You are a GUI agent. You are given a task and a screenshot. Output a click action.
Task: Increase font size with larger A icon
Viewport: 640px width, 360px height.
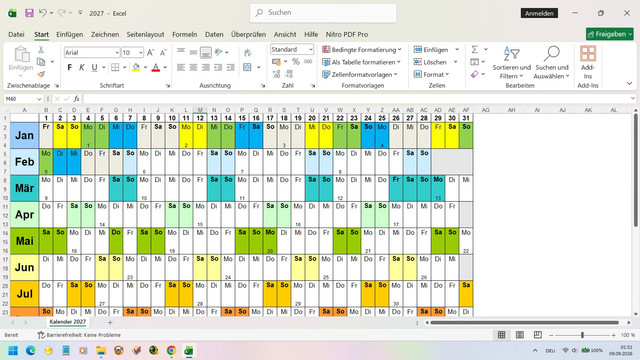(151, 53)
